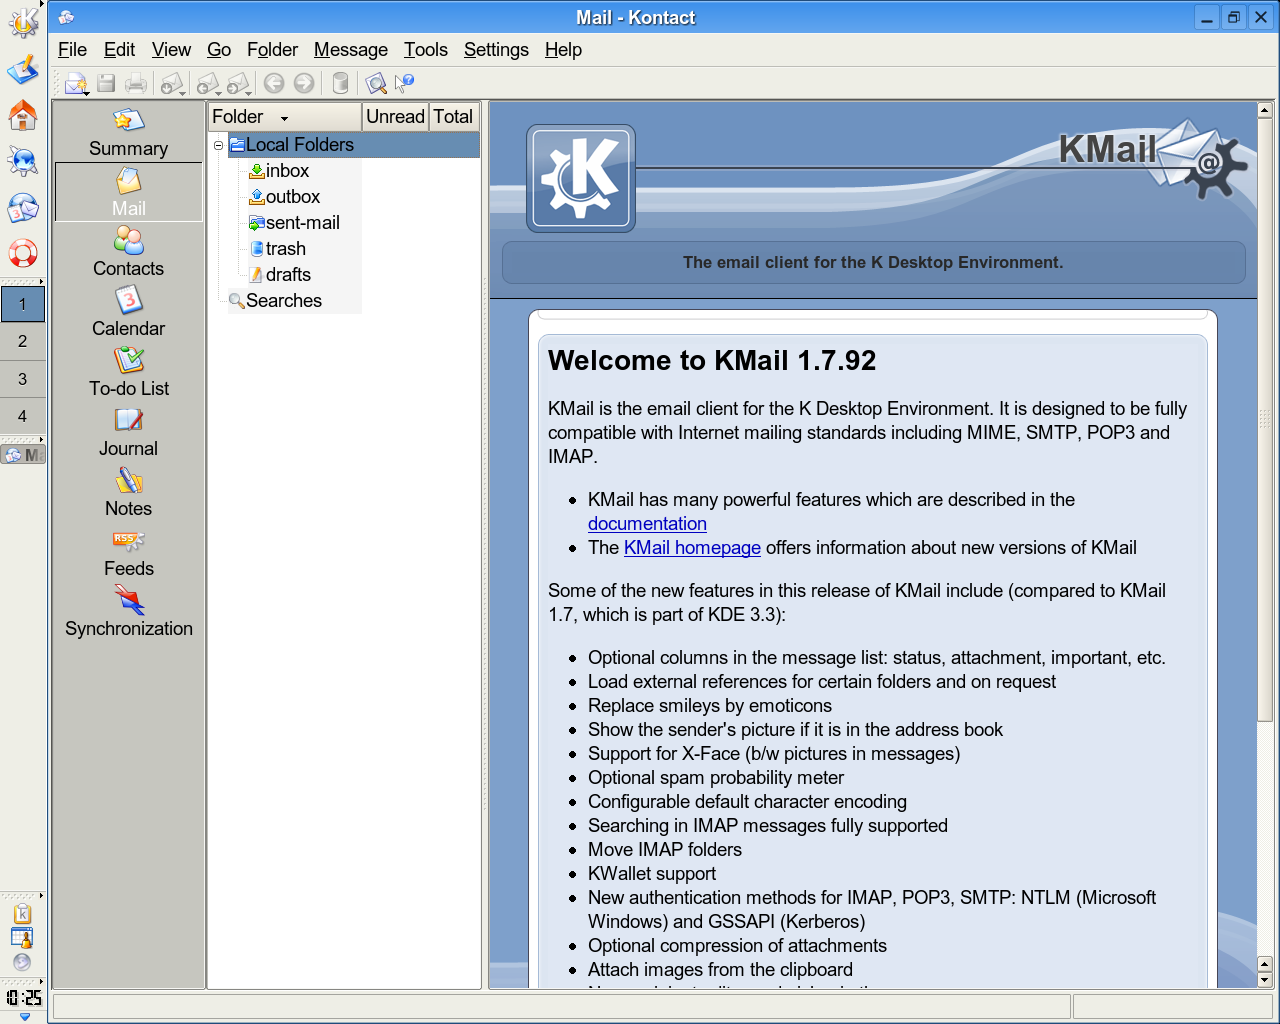The height and width of the screenshot is (1024, 1280).
Task: Launch the home folder panel icon
Action: point(22,115)
